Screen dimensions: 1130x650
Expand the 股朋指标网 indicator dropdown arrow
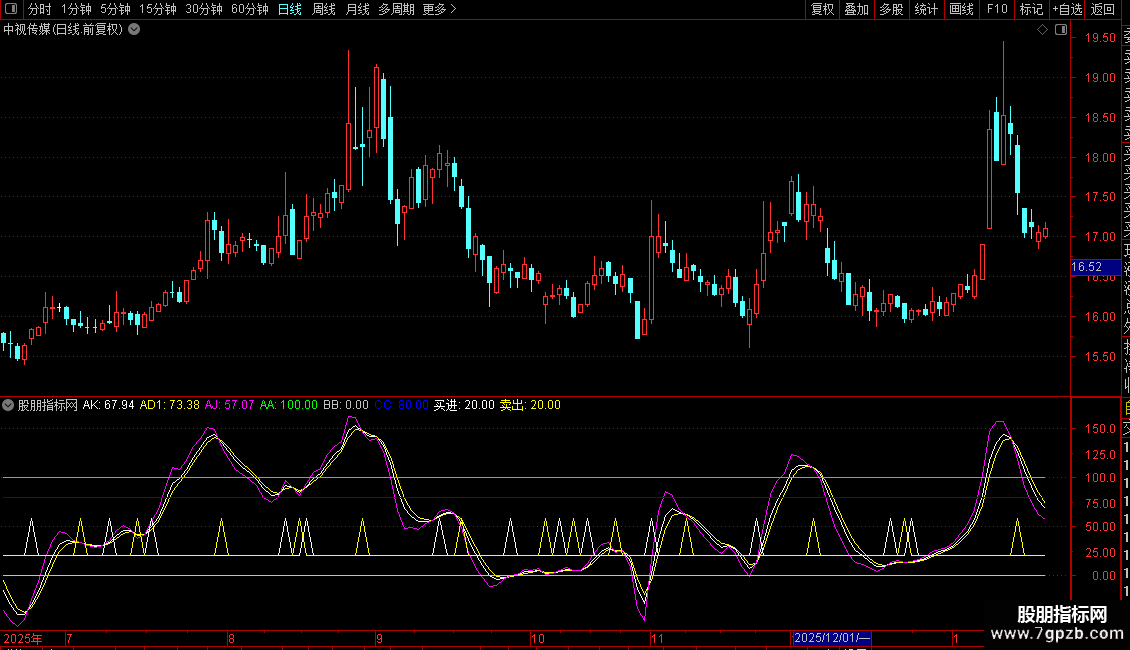point(9,406)
